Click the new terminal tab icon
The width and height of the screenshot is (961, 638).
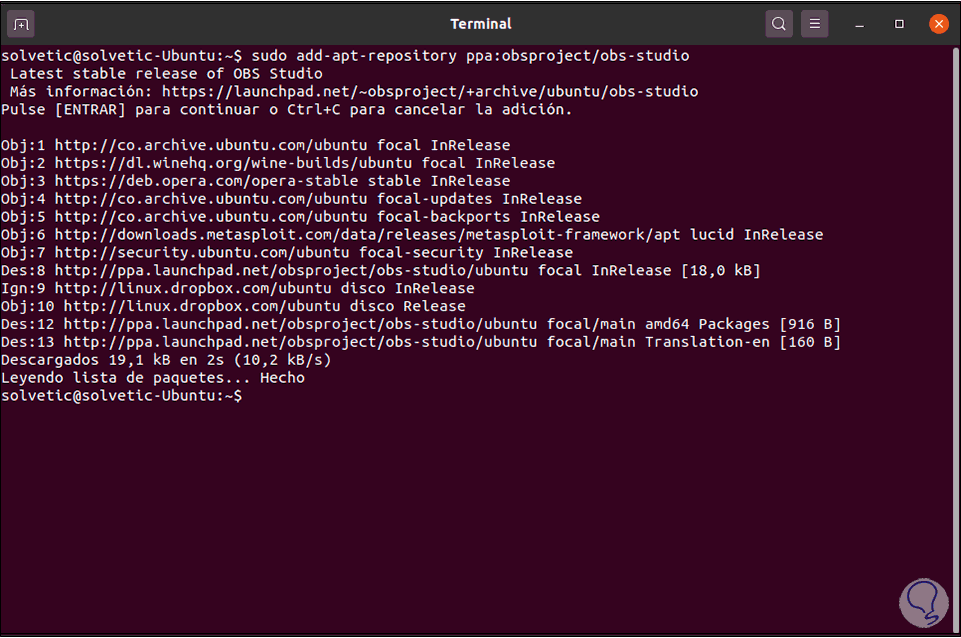click(x=20, y=23)
